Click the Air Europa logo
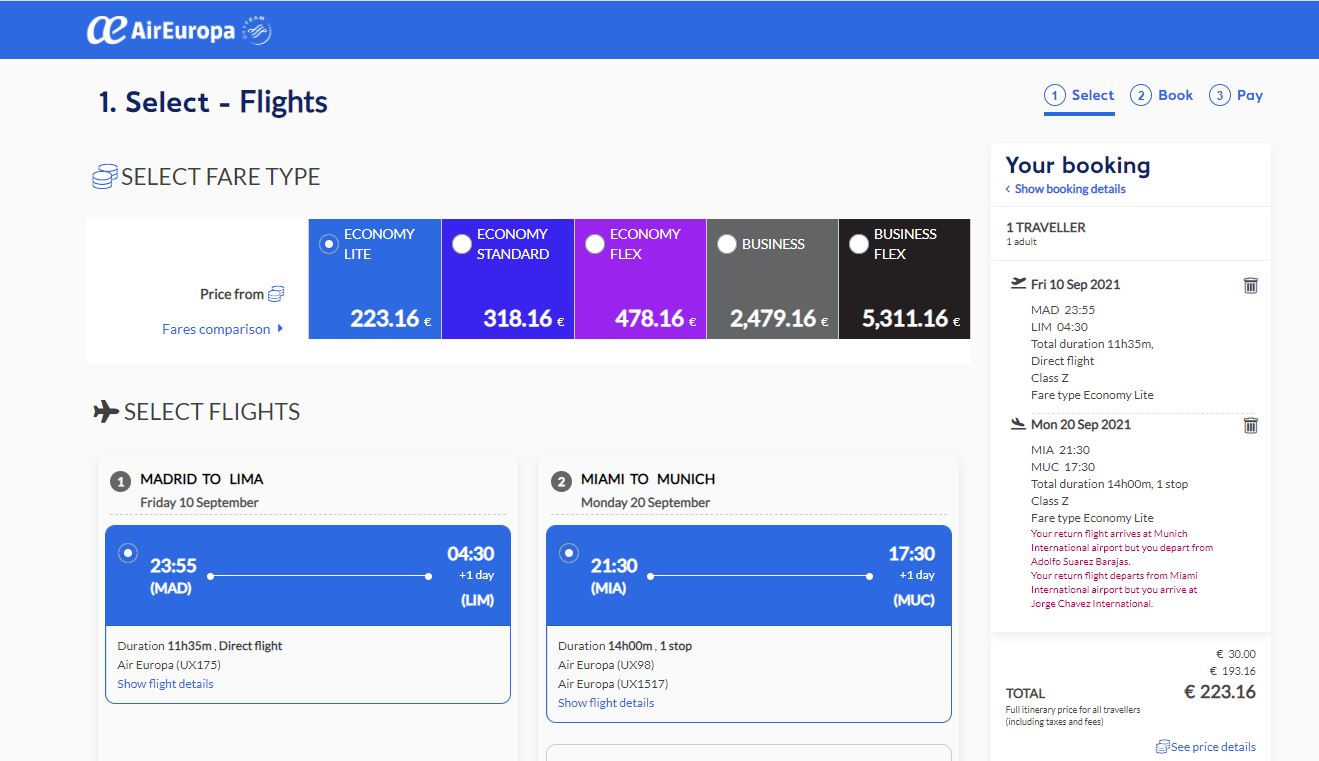 161,31
